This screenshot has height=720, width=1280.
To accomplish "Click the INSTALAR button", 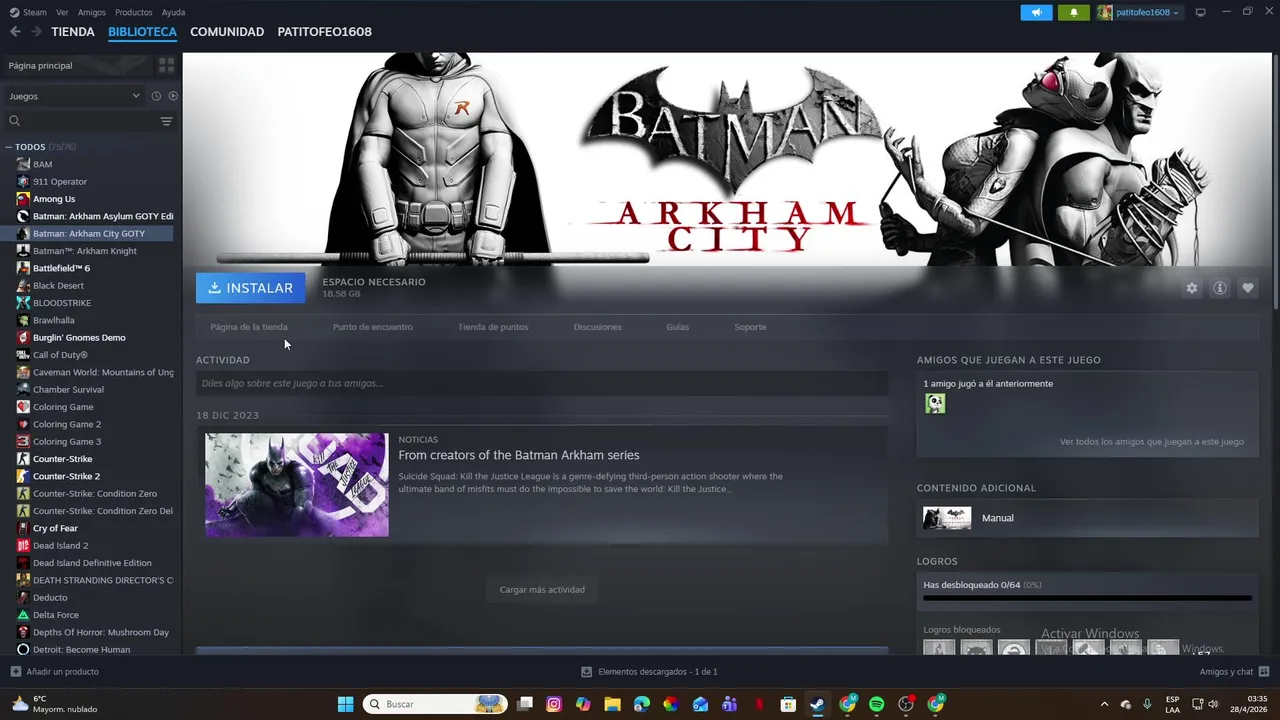I will (x=250, y=288).
